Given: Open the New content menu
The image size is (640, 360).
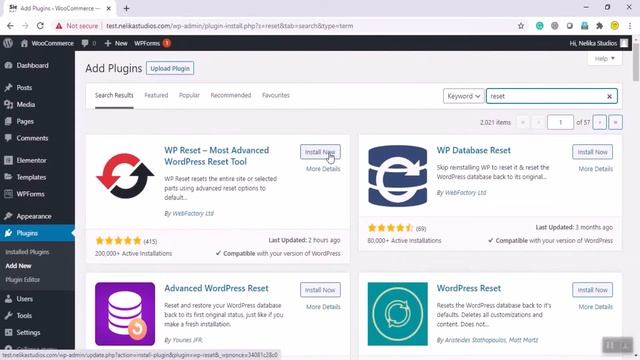Looking at the screenshot, I should (116, 43).
